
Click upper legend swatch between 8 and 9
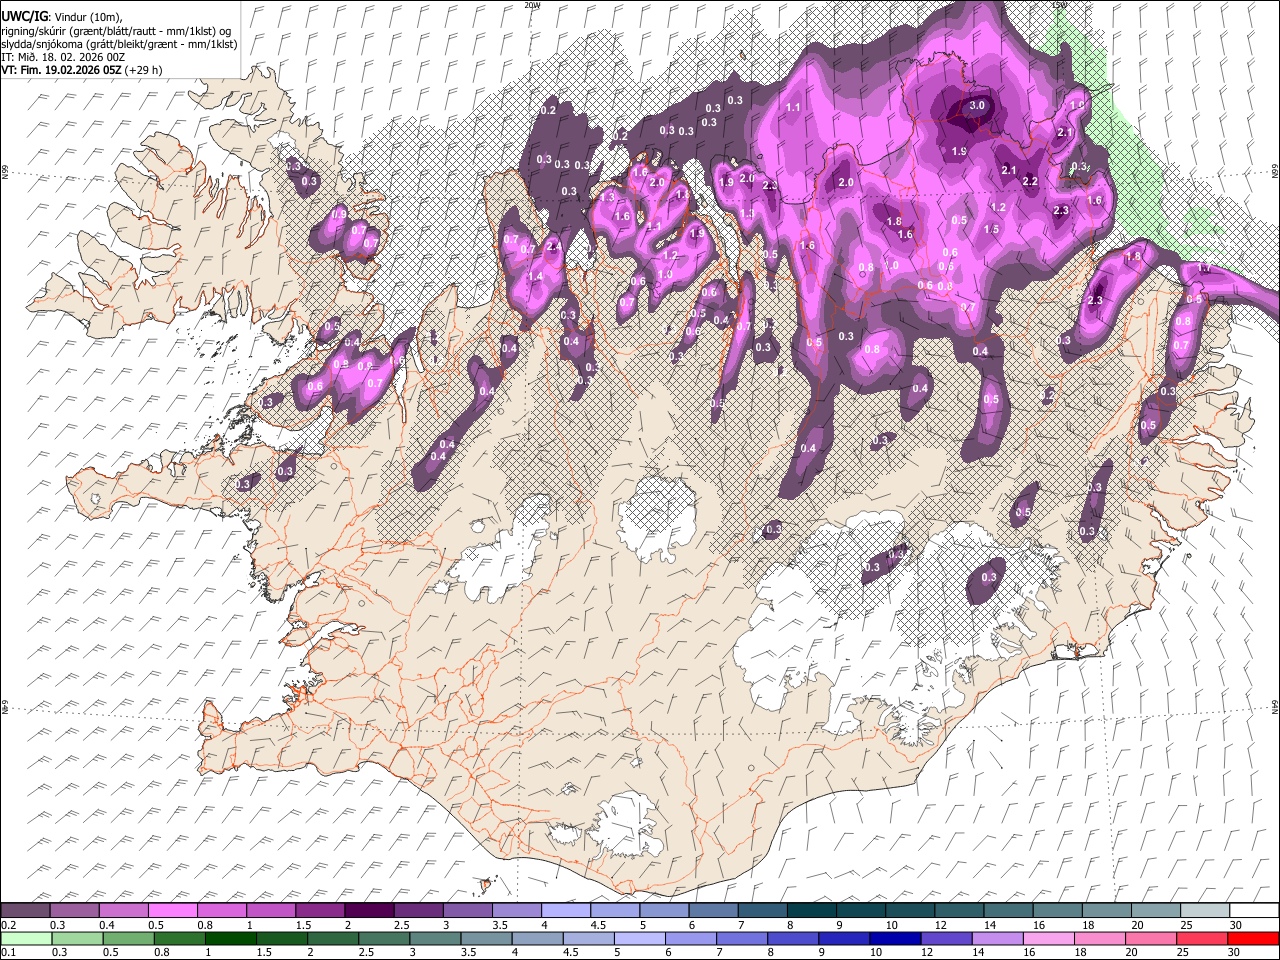pyautogui.click(x=811, y=910)
